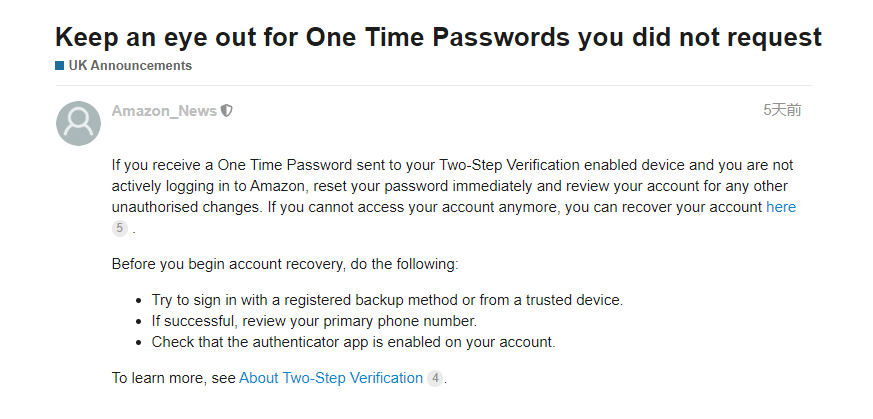Click the "Before you begin account recovery" line
873x419 pixels.
pyautogui.click(x=285, y=264)
